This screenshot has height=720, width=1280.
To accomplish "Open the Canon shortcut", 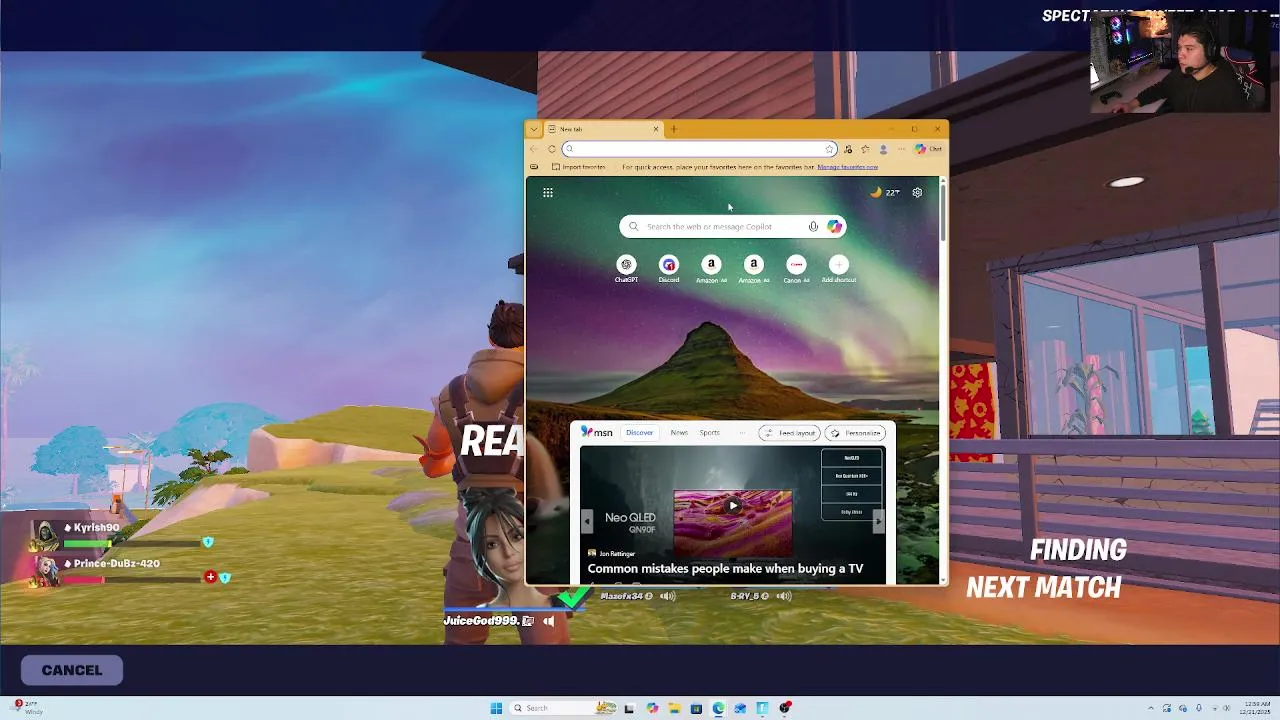I will point(796,269).
